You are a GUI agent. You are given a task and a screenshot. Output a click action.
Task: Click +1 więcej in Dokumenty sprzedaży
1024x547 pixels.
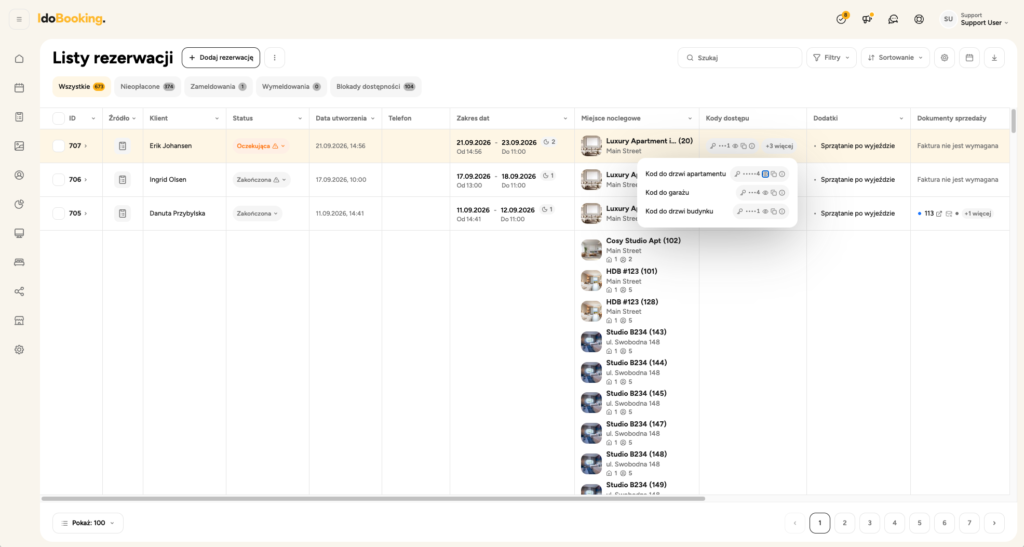coord(978,213)
